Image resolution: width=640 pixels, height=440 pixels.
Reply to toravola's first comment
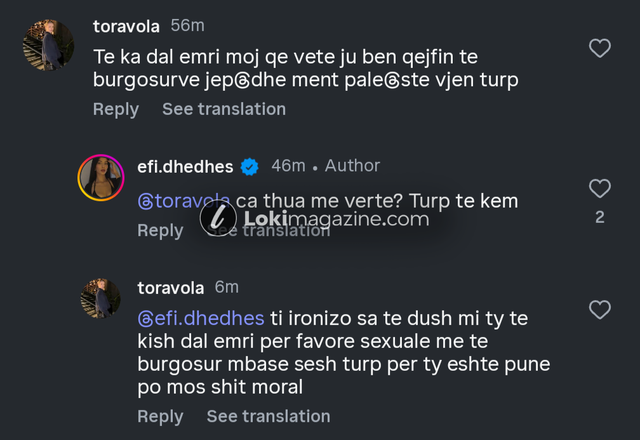point(116,109)
